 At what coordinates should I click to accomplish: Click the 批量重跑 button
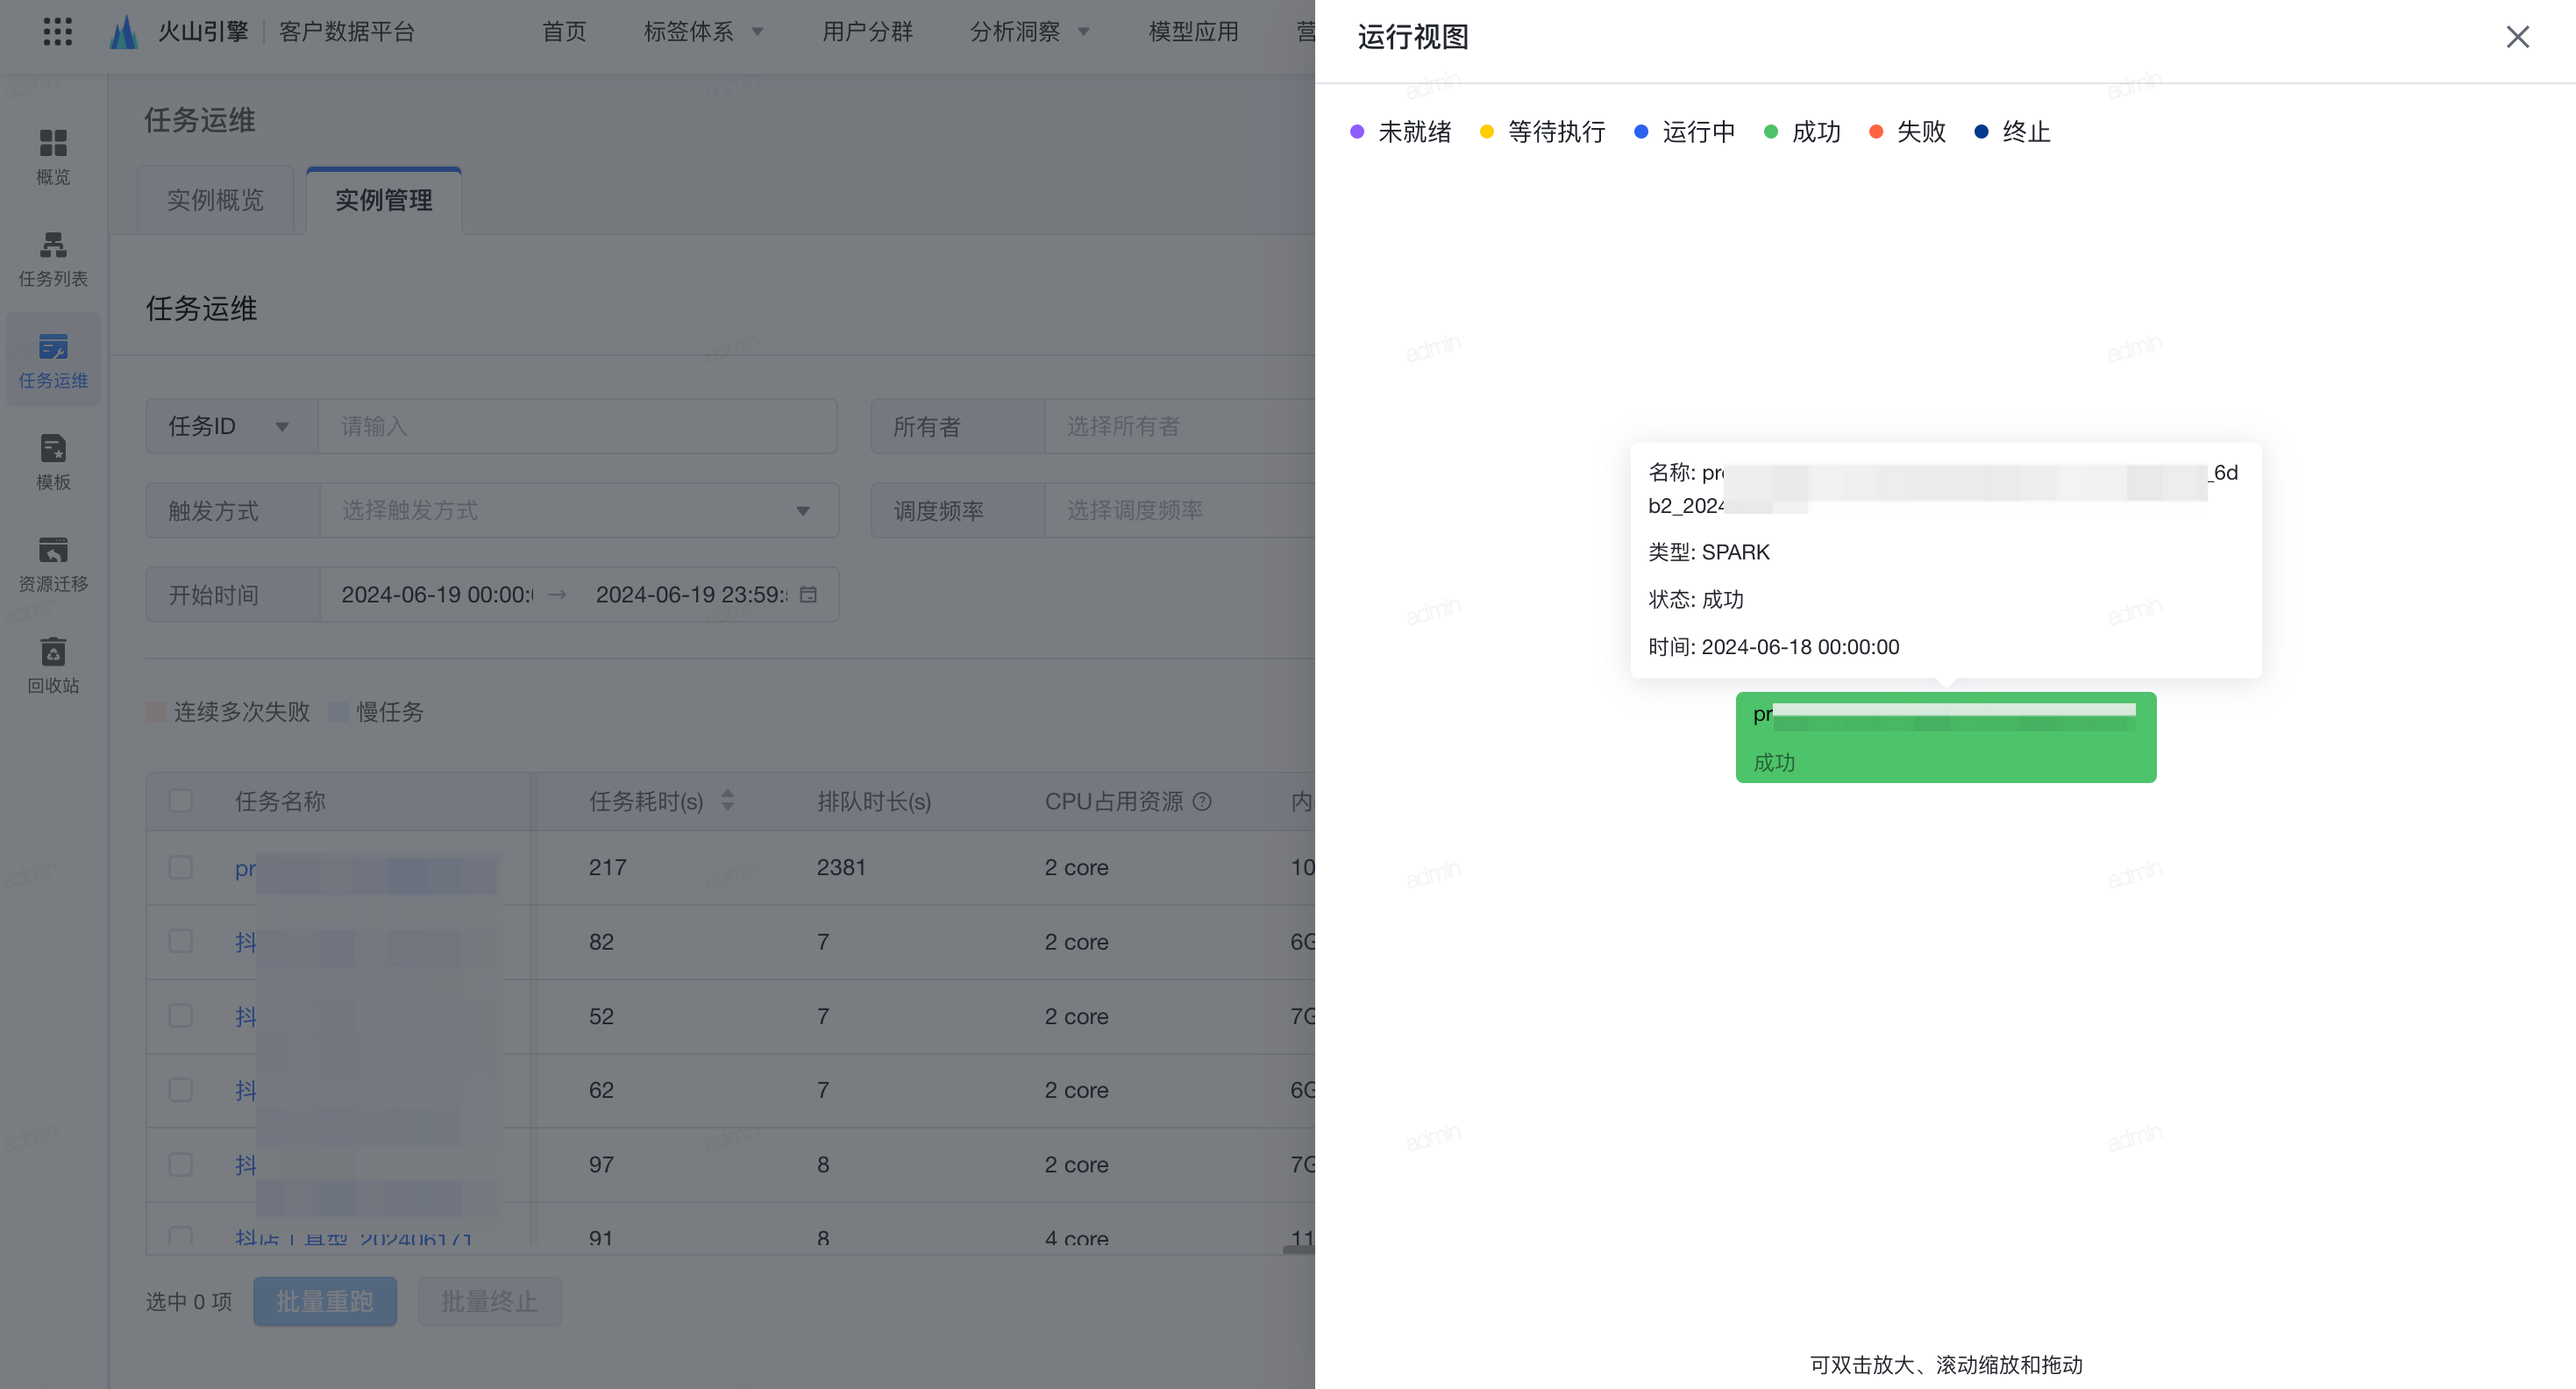[325, 1302]
